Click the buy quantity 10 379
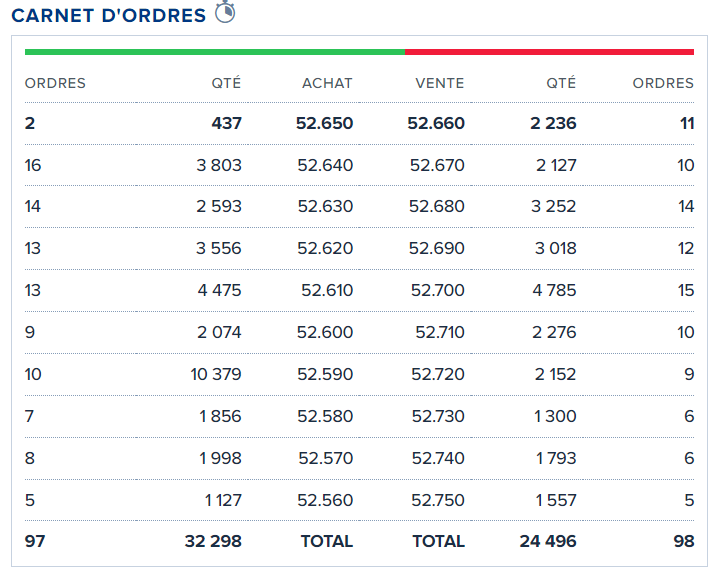This screenshot has height=570, width=709. click(215, 374)
